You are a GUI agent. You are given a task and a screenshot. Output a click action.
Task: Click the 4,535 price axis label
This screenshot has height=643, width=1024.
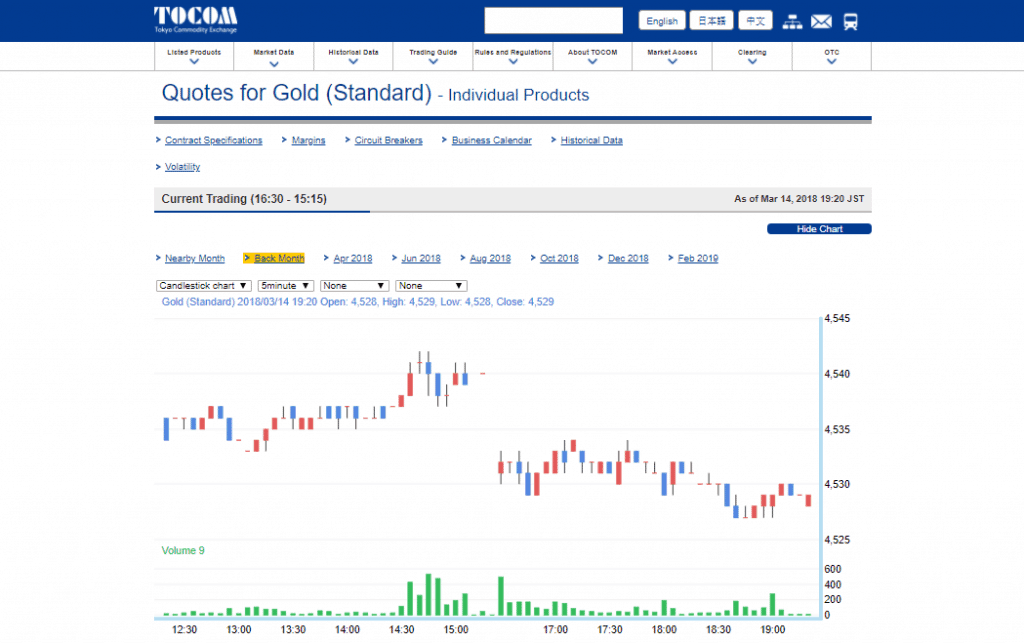point(837,430)
